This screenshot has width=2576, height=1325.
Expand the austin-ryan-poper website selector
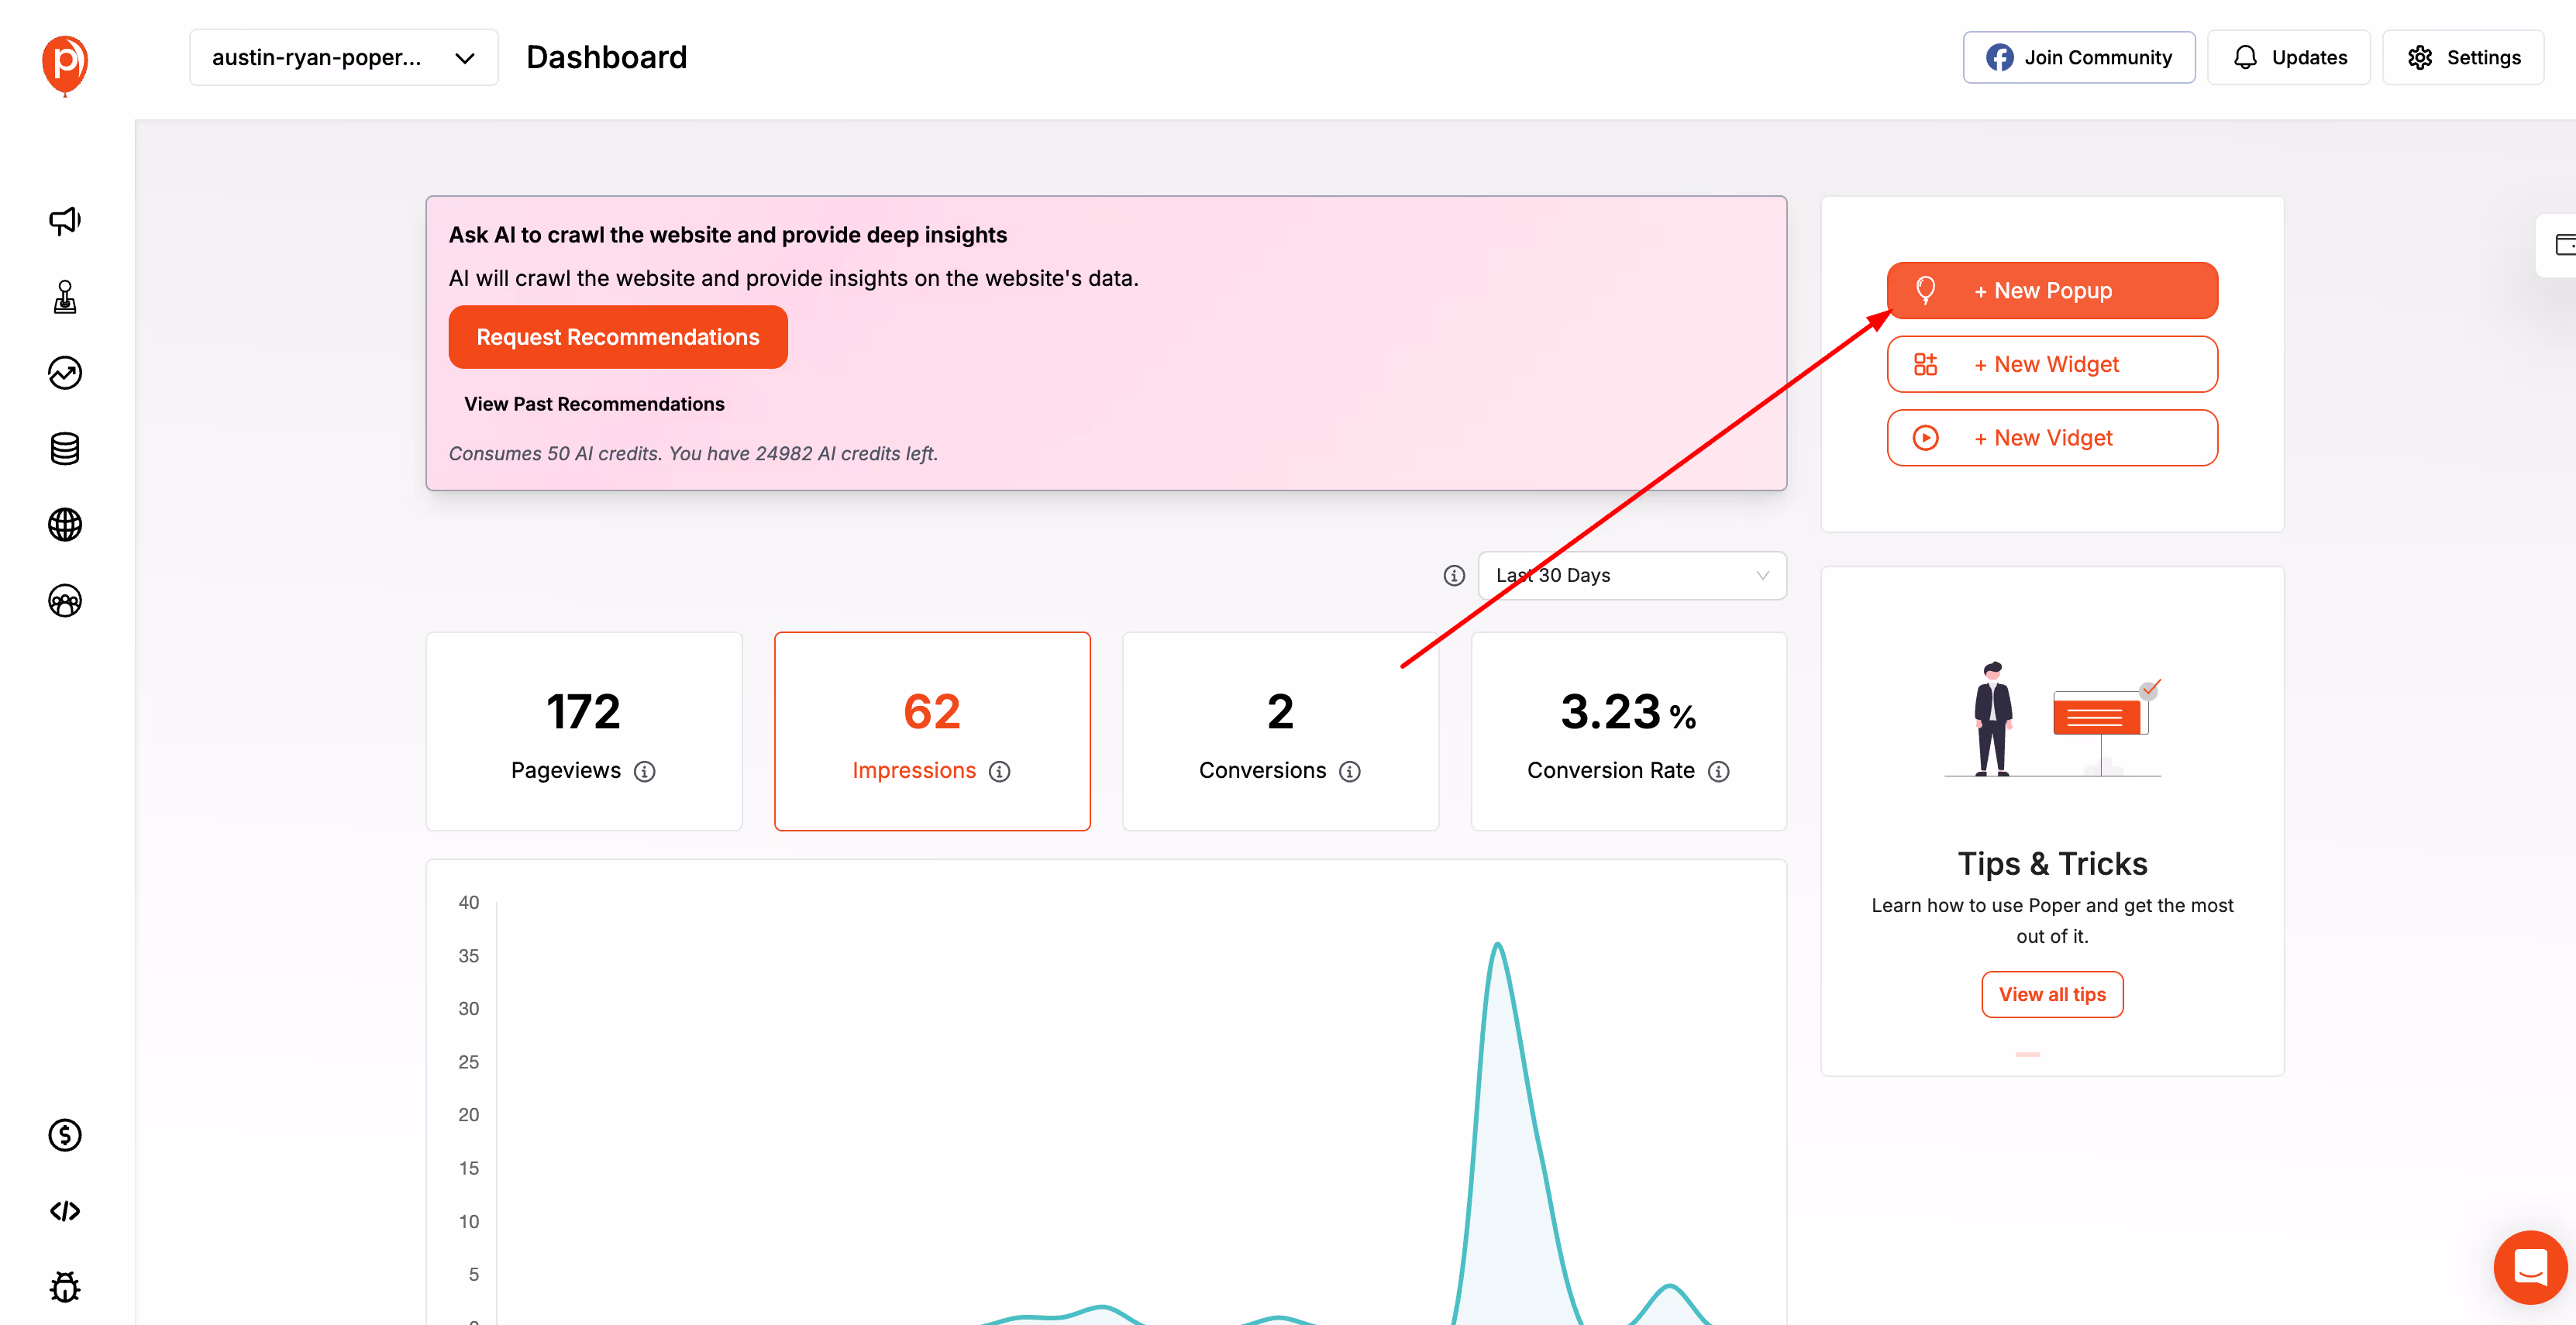(343, 57)
